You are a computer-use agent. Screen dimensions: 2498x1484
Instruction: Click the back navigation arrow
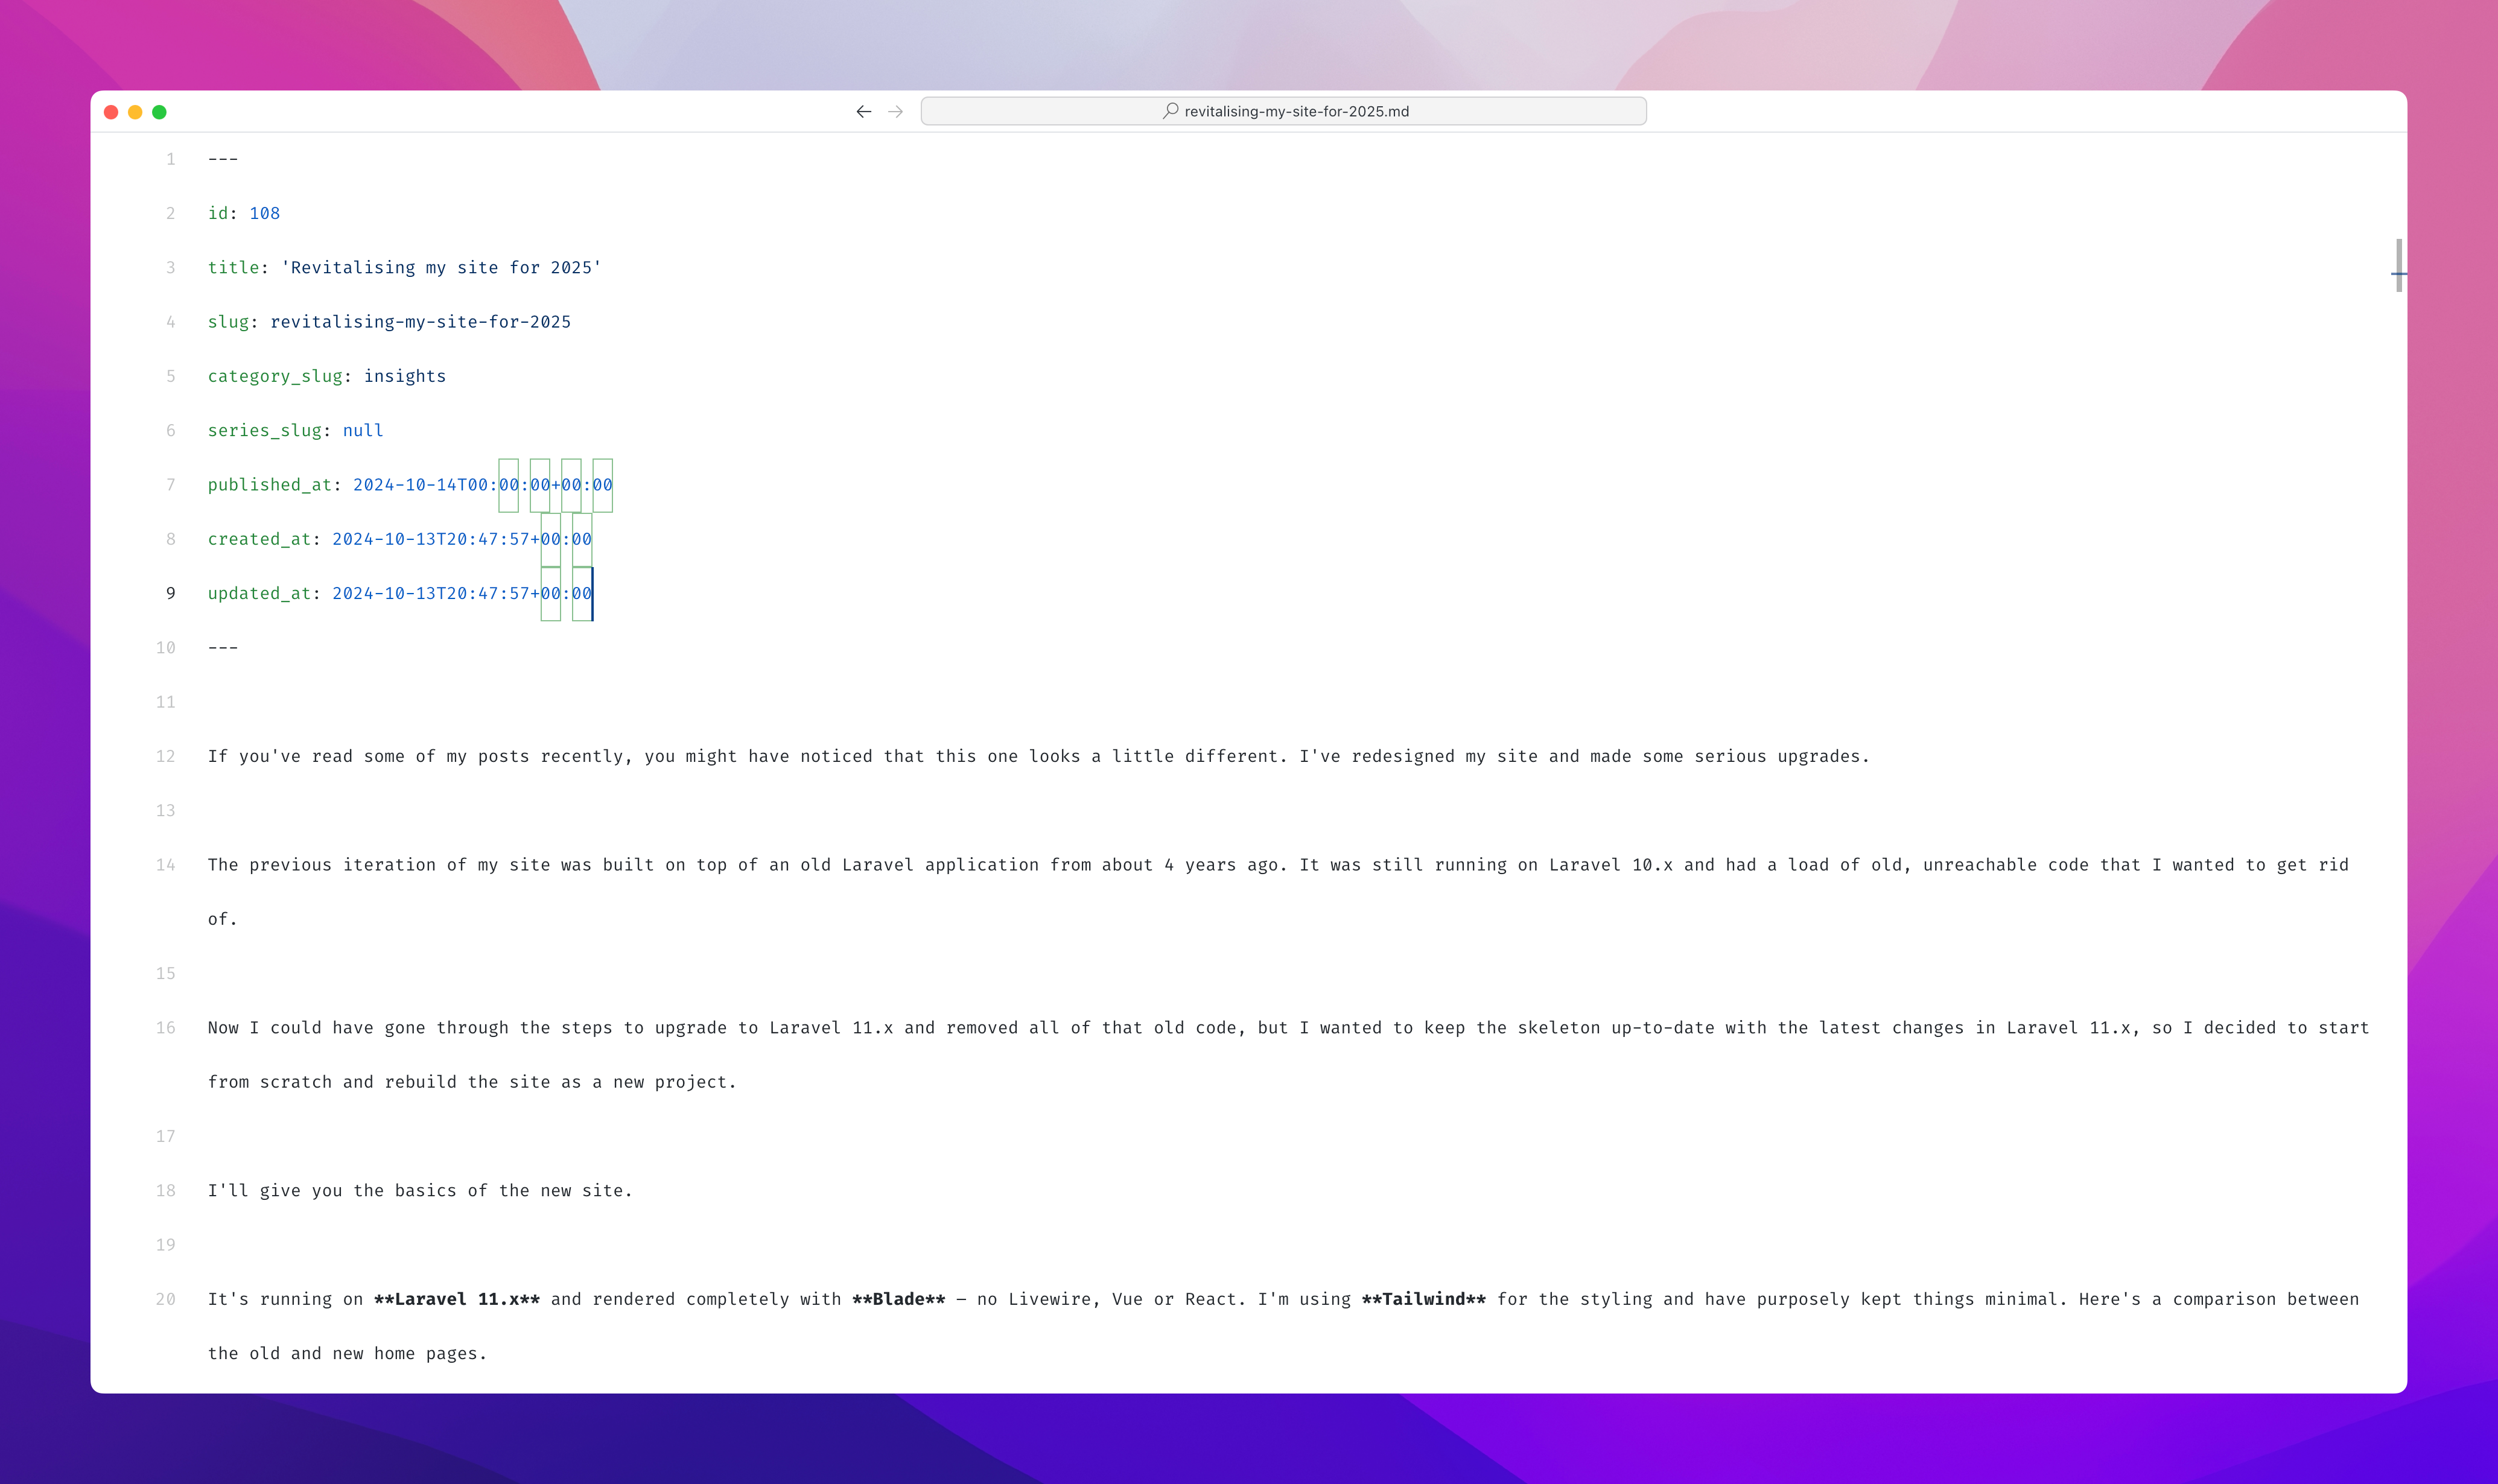(864, 111)
